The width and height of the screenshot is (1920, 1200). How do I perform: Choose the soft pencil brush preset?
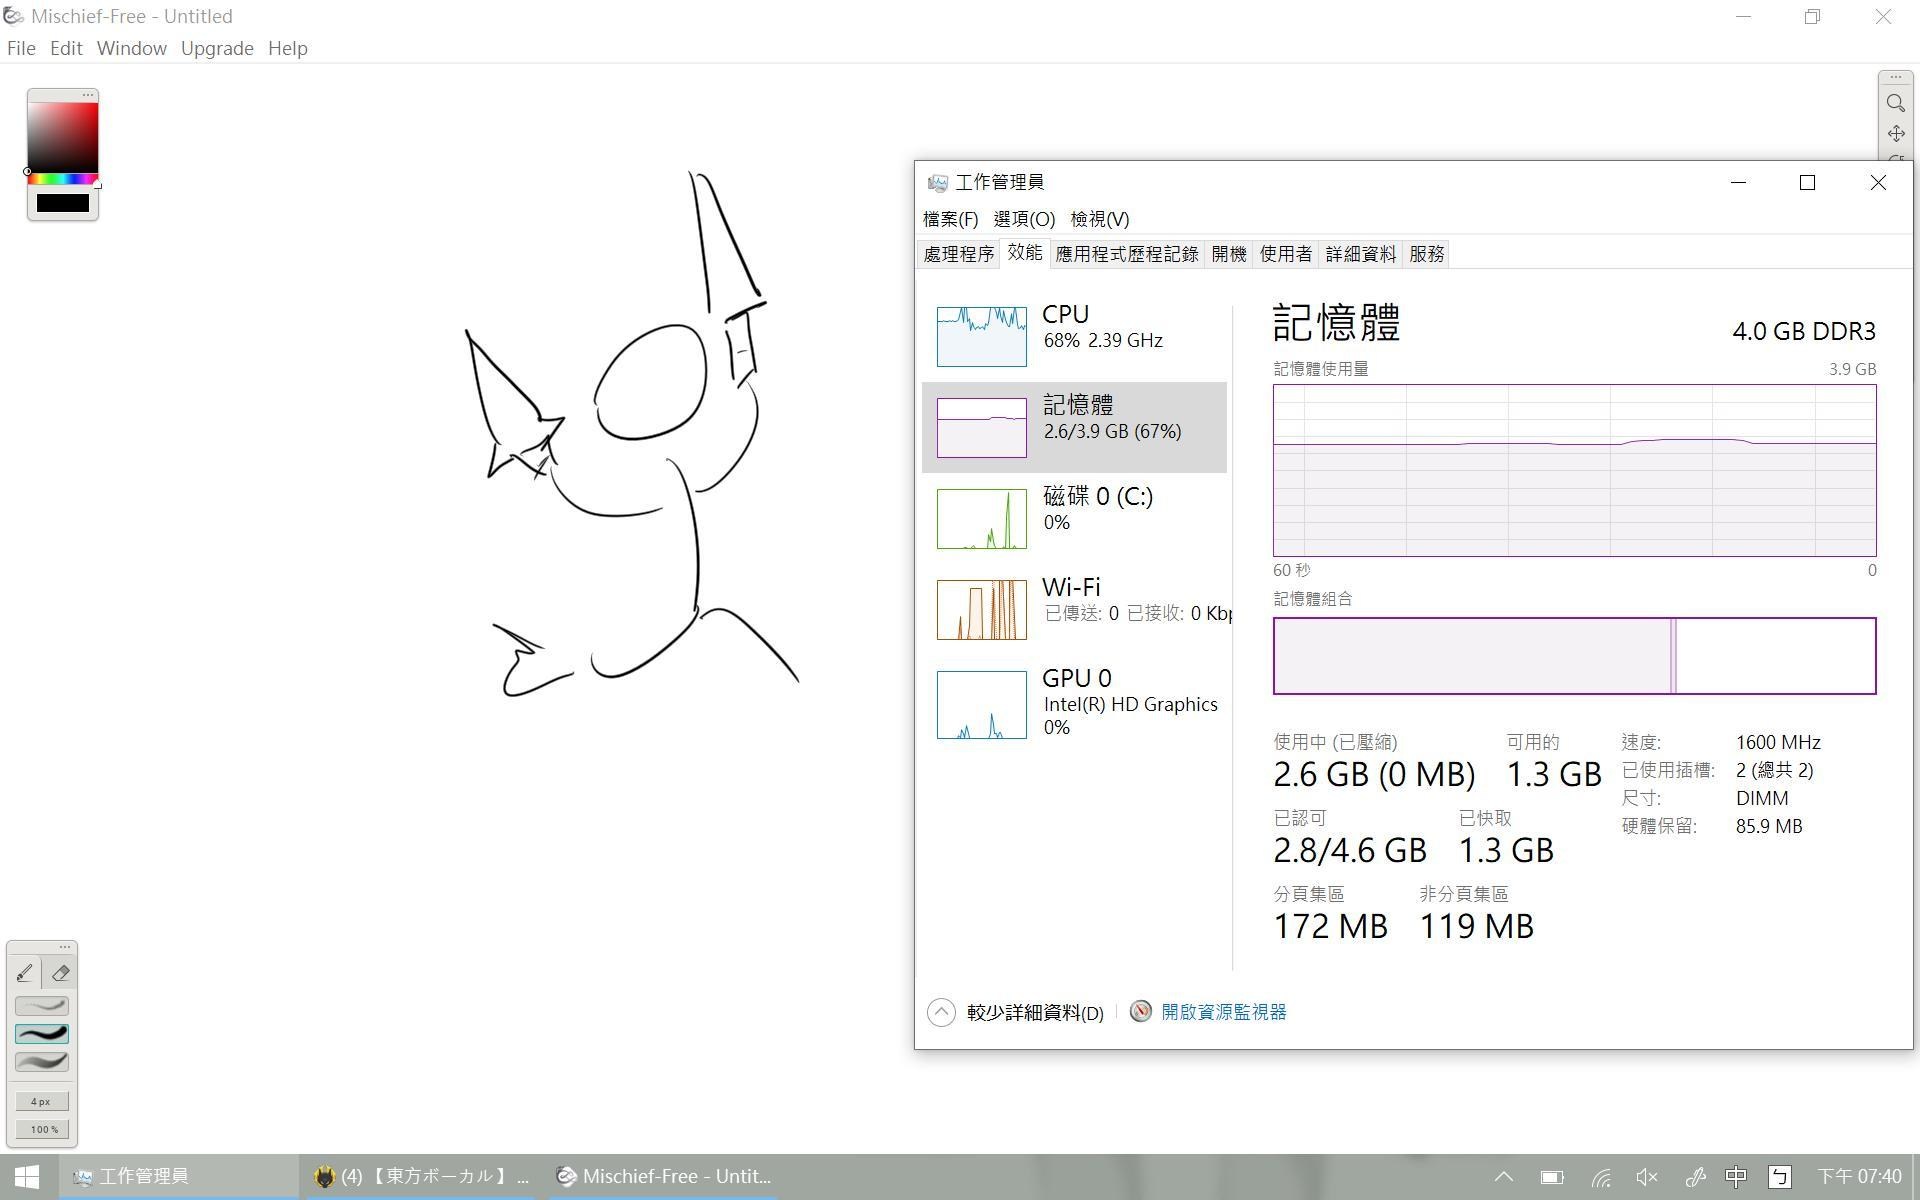click(x=42, y=1006)
